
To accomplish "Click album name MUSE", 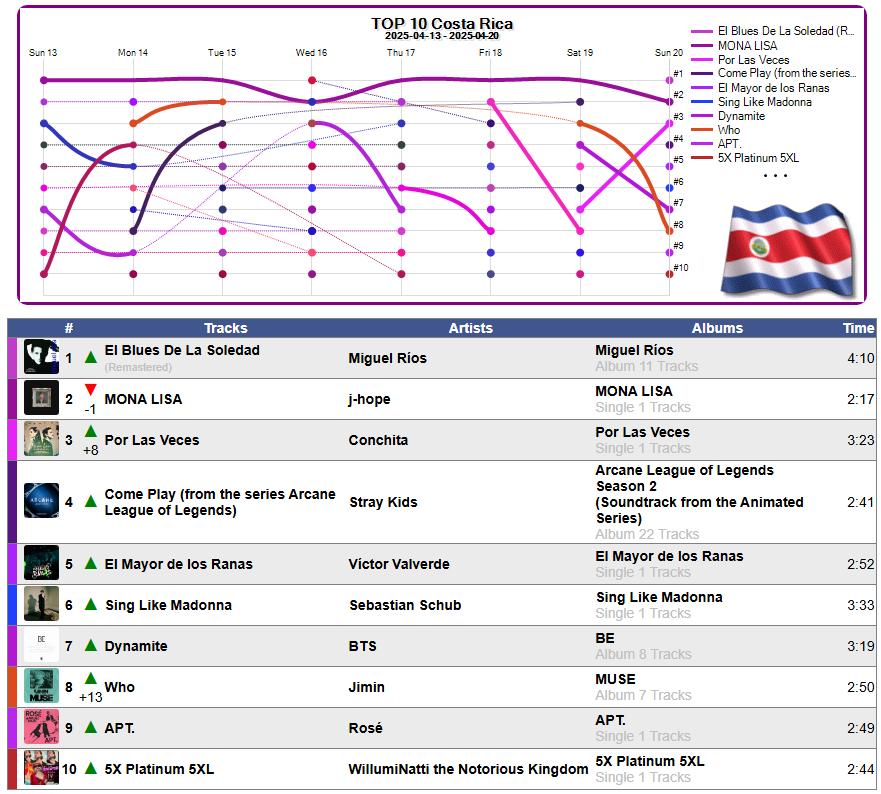I will click(615, 679).
